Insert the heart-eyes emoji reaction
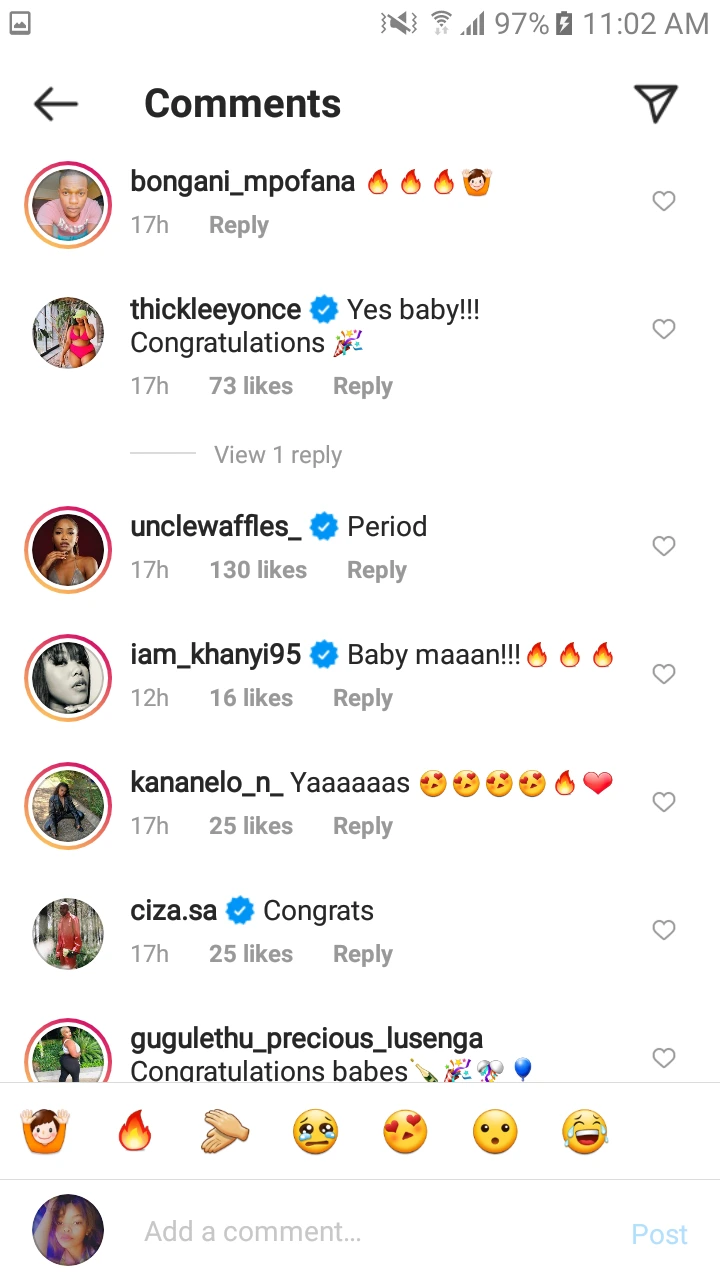The height and width of the screenshot is (1280, 720). point(405,1132)
